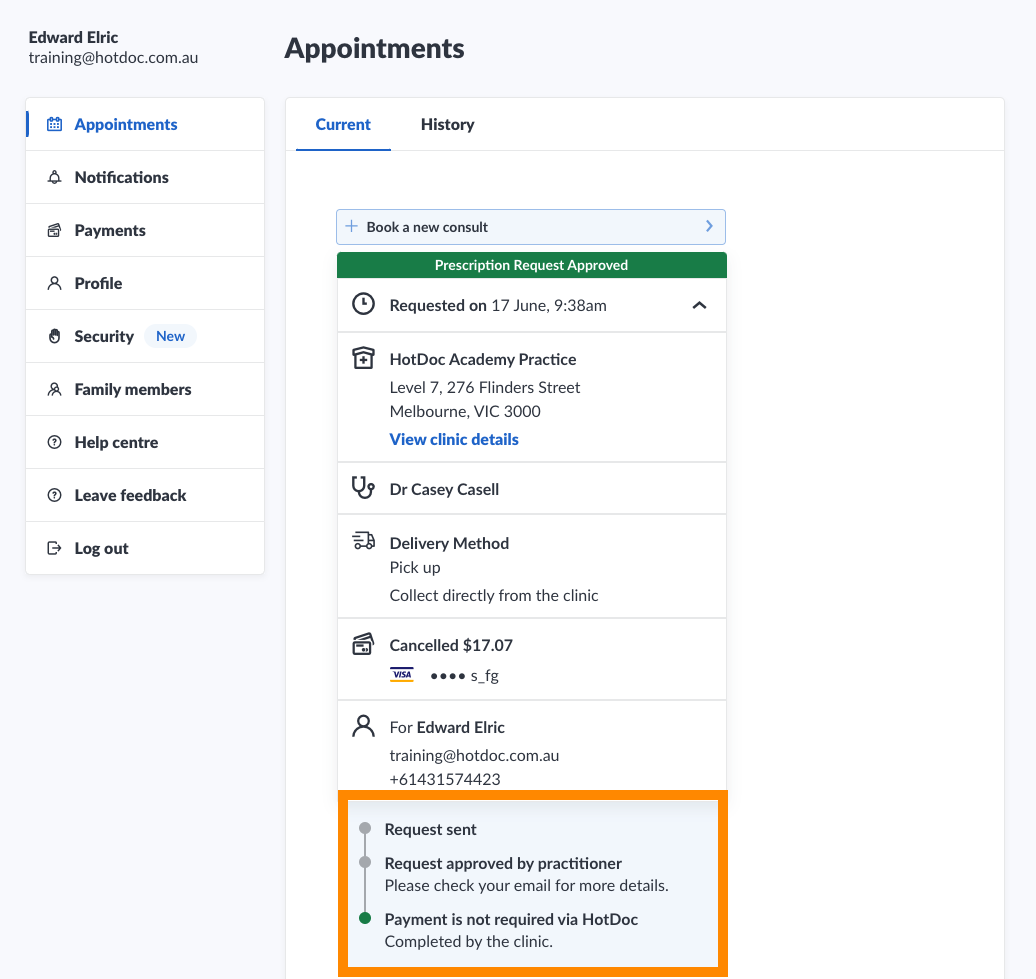Click the New badge beside Security

170,336
